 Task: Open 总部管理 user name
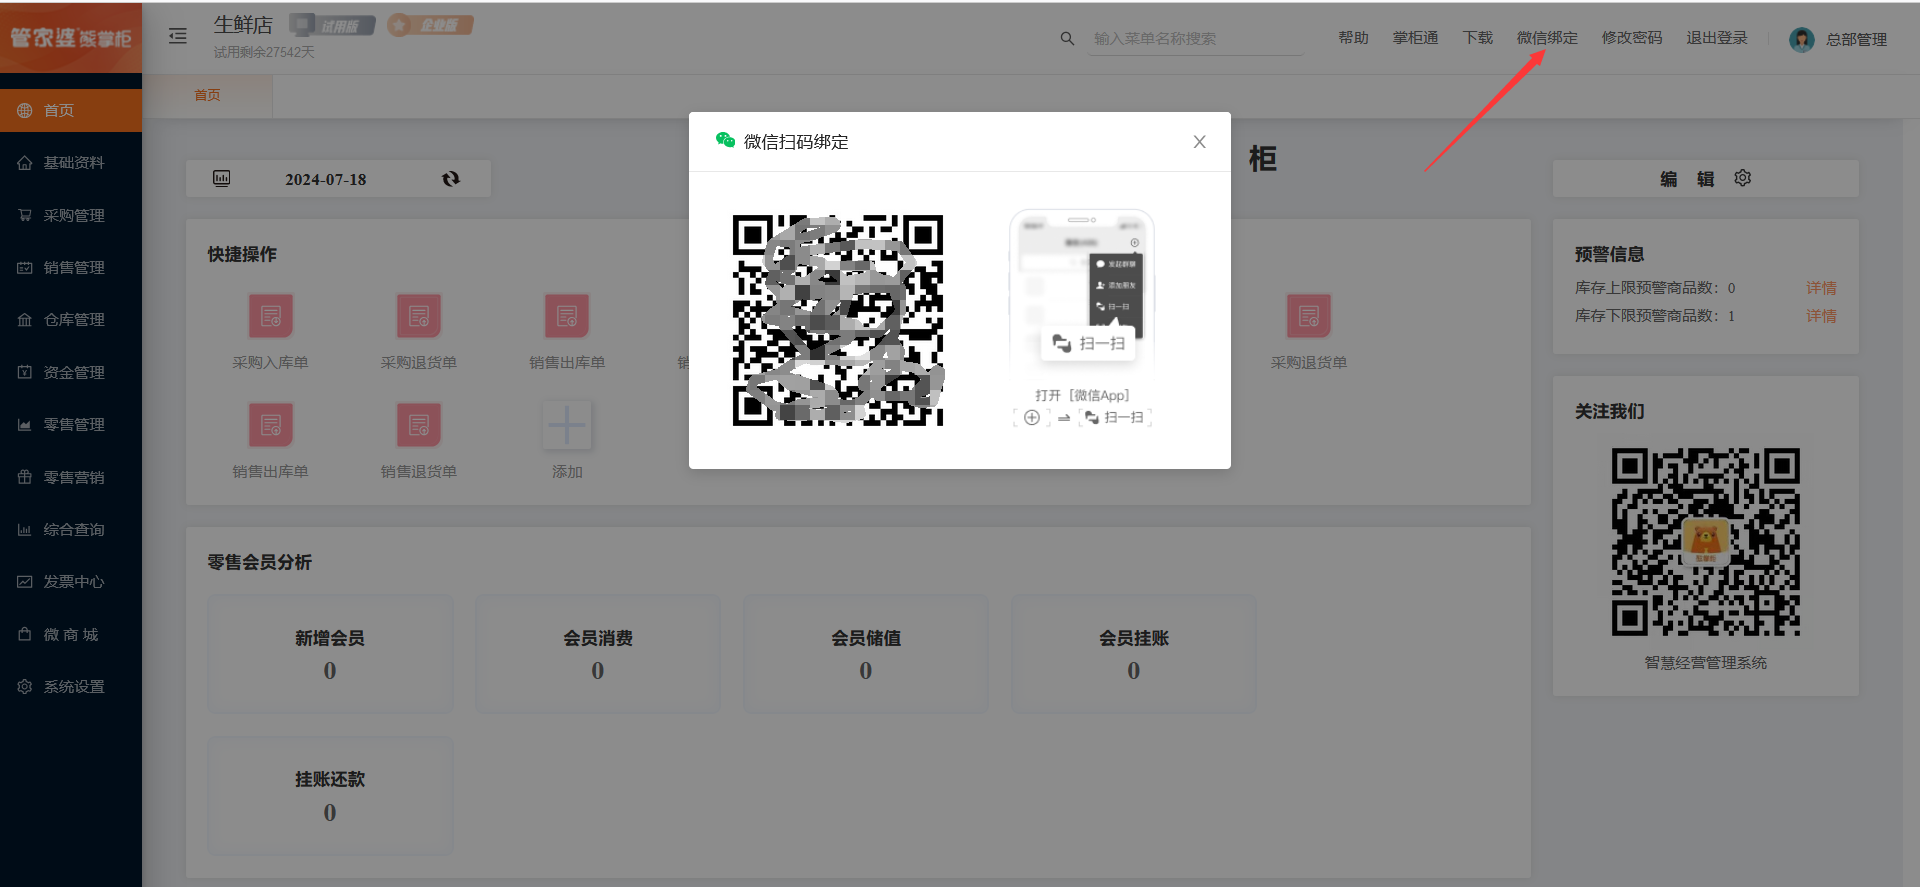click(1856, 39)
